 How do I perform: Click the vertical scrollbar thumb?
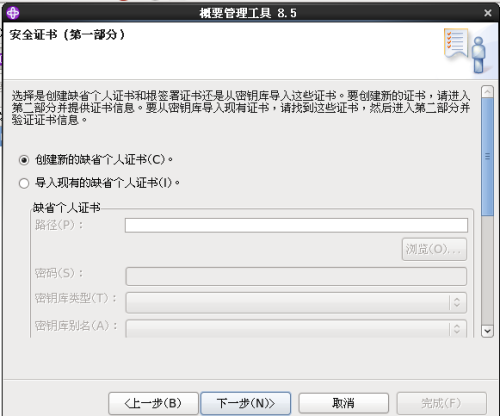pos(488,157)
